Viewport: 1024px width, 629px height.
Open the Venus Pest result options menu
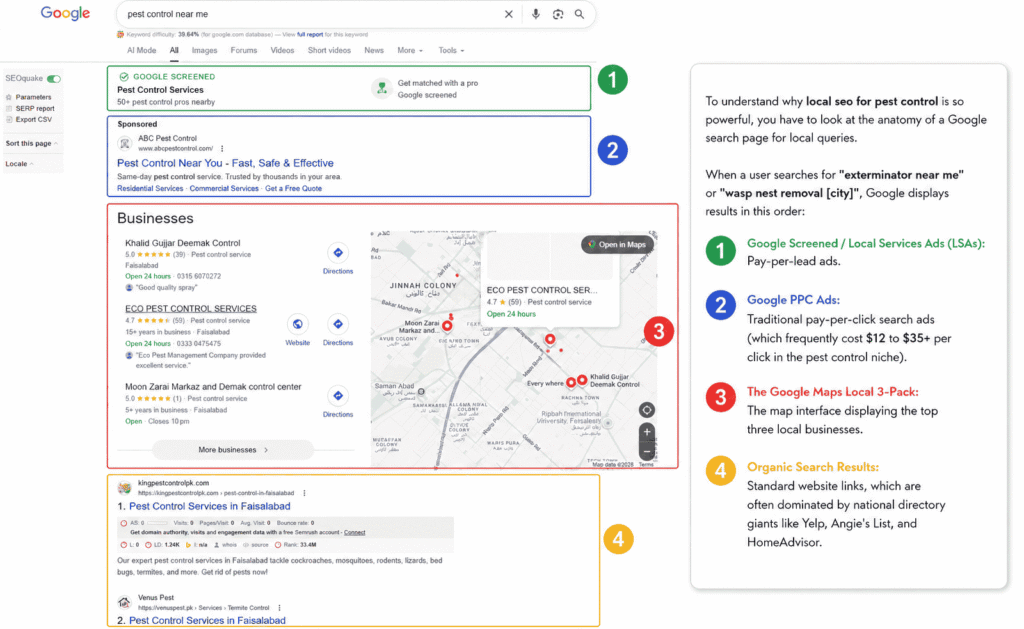click(x=280, y=607)
